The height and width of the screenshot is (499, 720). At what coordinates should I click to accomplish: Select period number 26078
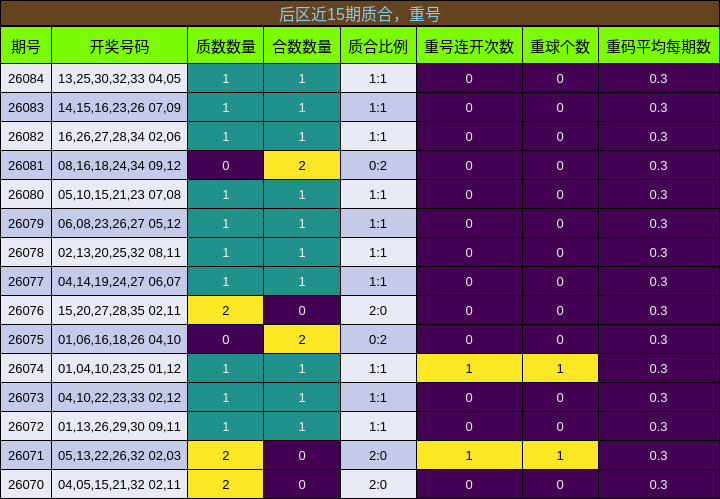coord(26,252)
